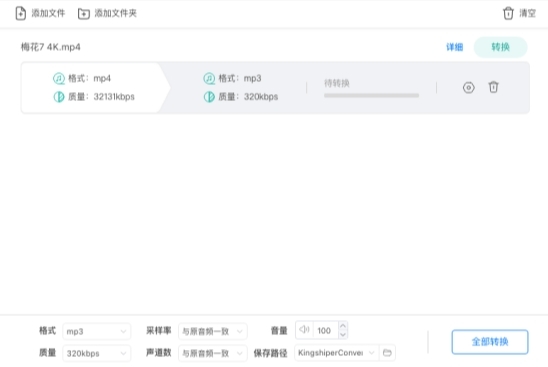Viewport: 548px width, 367px height.
Task: Click the quality icon beside 320kbps output
Action: [209, 97]
